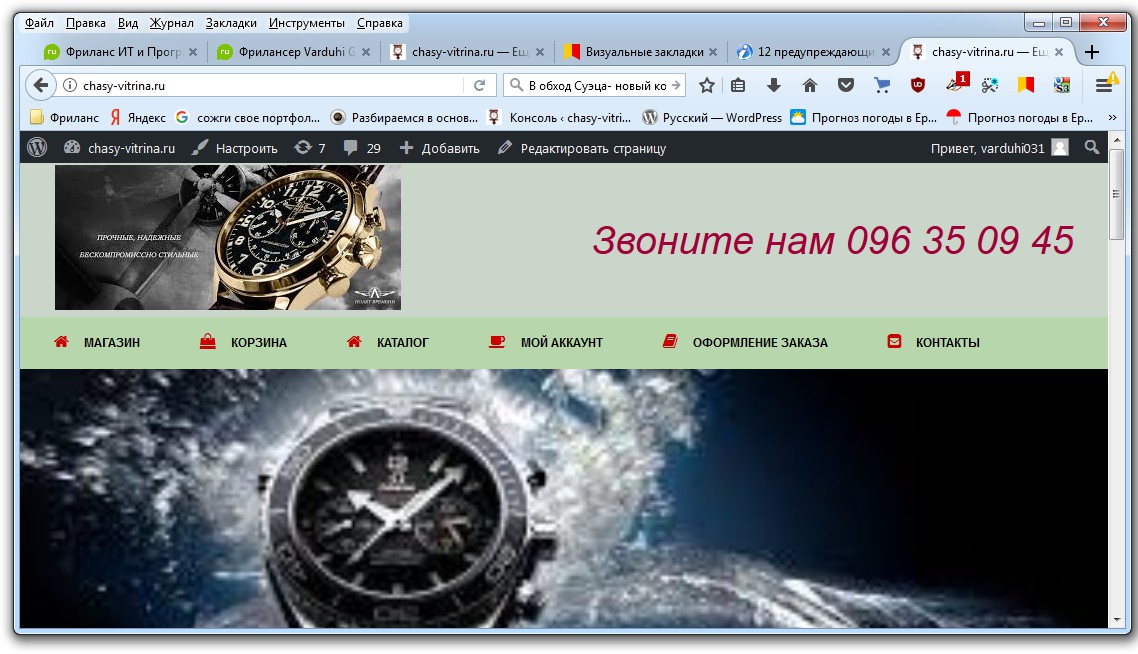Click Добавить in the admin bar
This screenshot has height=654, width=1138.
(440, 148)
